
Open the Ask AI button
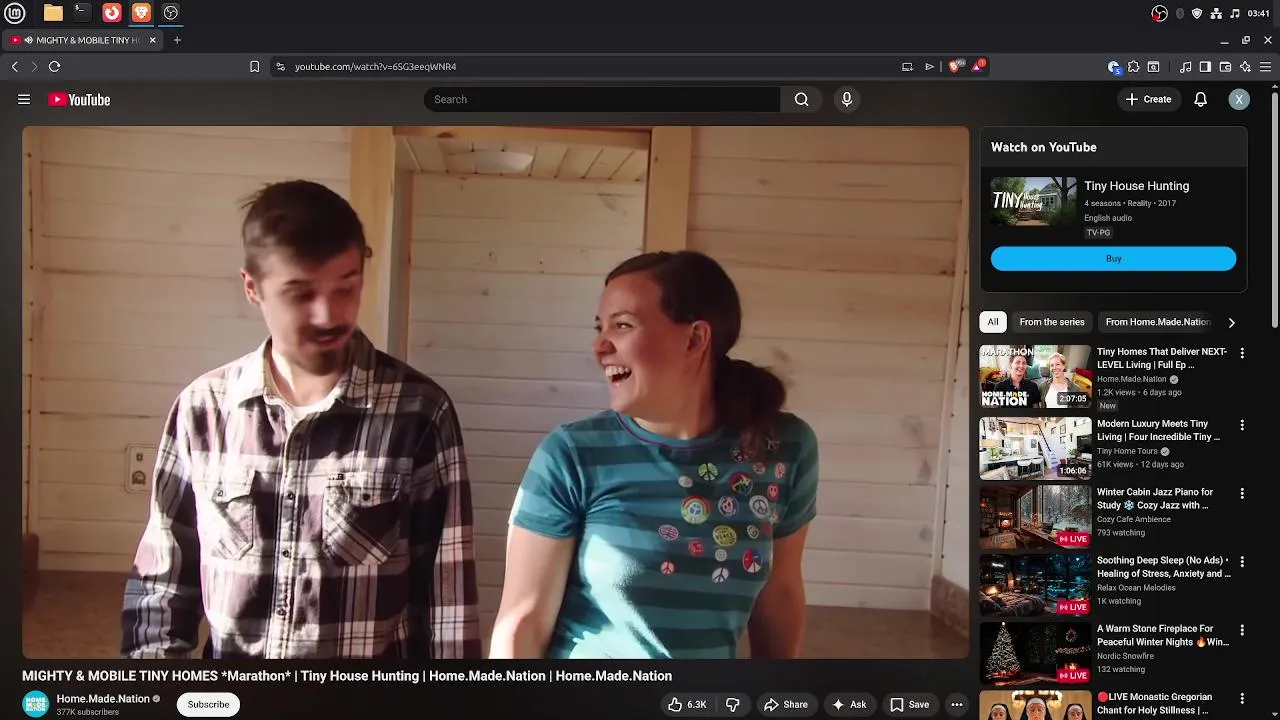(849, 704)
